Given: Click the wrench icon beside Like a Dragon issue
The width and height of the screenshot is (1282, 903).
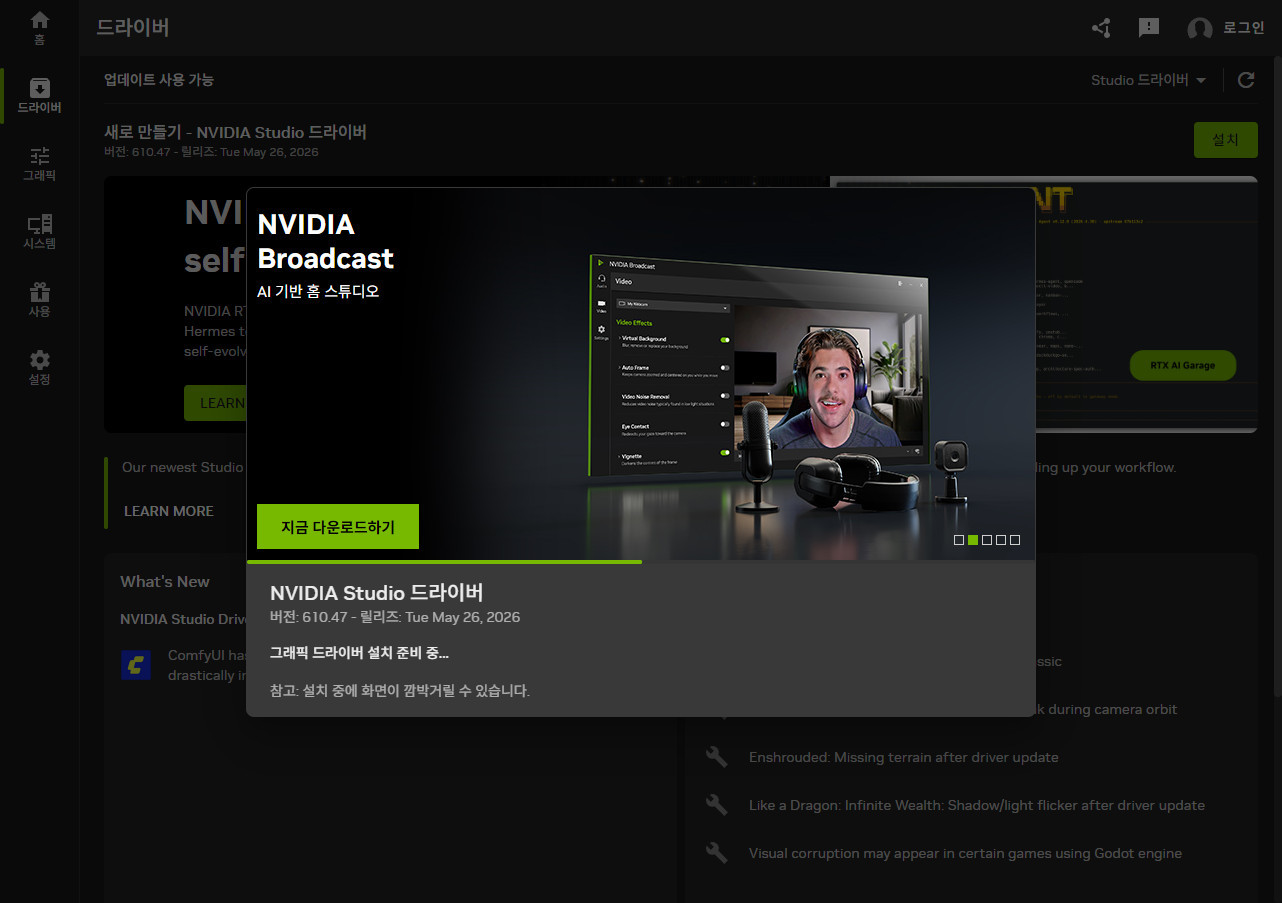Looking at the screenshot, I should 716,805.
